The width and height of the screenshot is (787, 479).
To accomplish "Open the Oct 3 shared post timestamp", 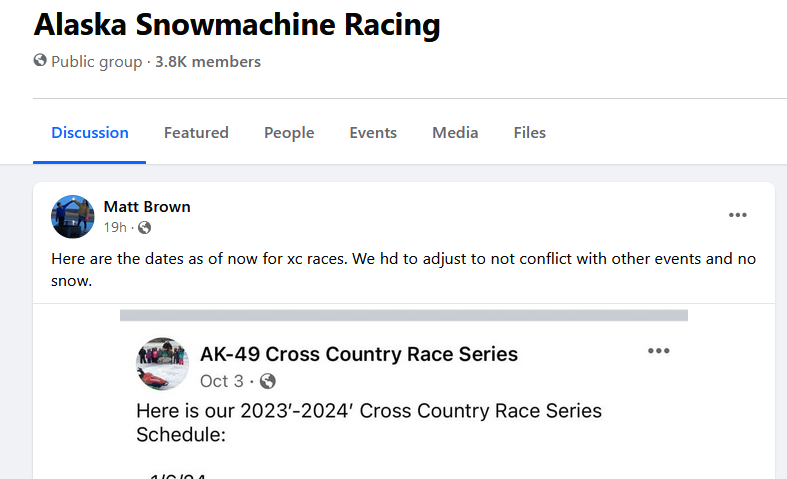I will click(221, 381).
